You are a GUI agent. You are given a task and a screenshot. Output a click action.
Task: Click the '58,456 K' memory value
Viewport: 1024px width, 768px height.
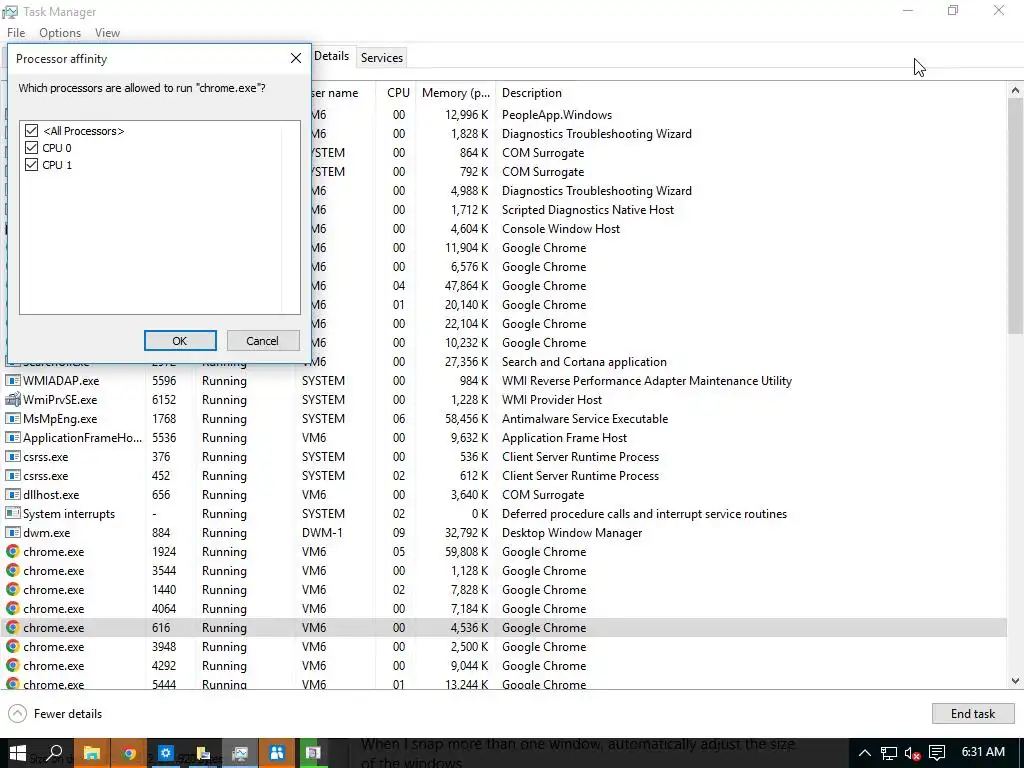(x=466, y=419)
